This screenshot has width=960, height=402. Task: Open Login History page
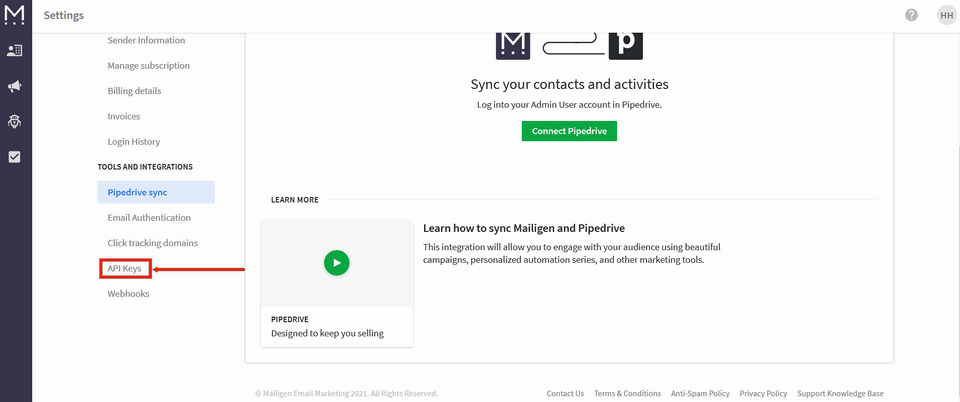134,142
